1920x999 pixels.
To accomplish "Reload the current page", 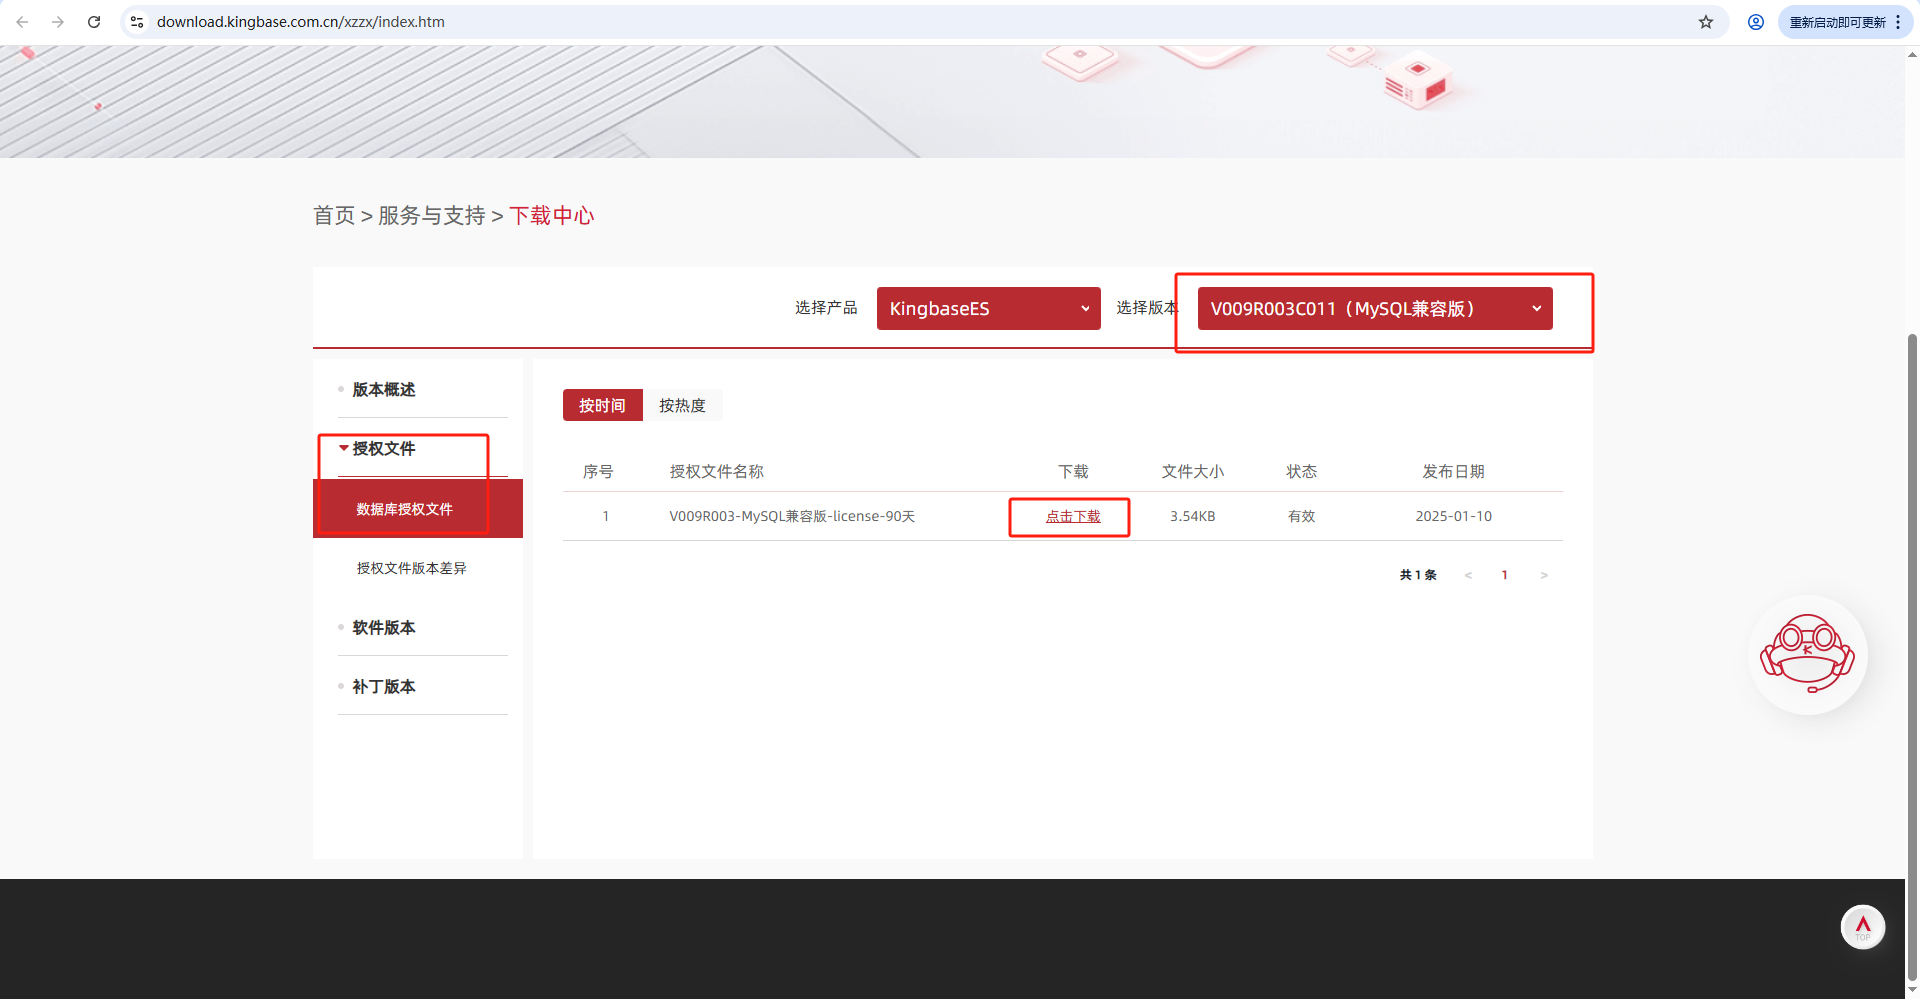I will [x=94, y=22].
